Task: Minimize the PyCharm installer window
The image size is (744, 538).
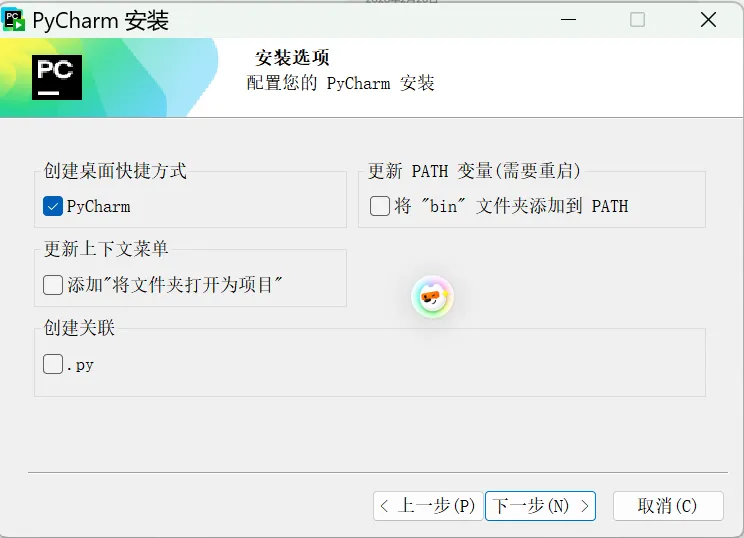Action: 568,19
